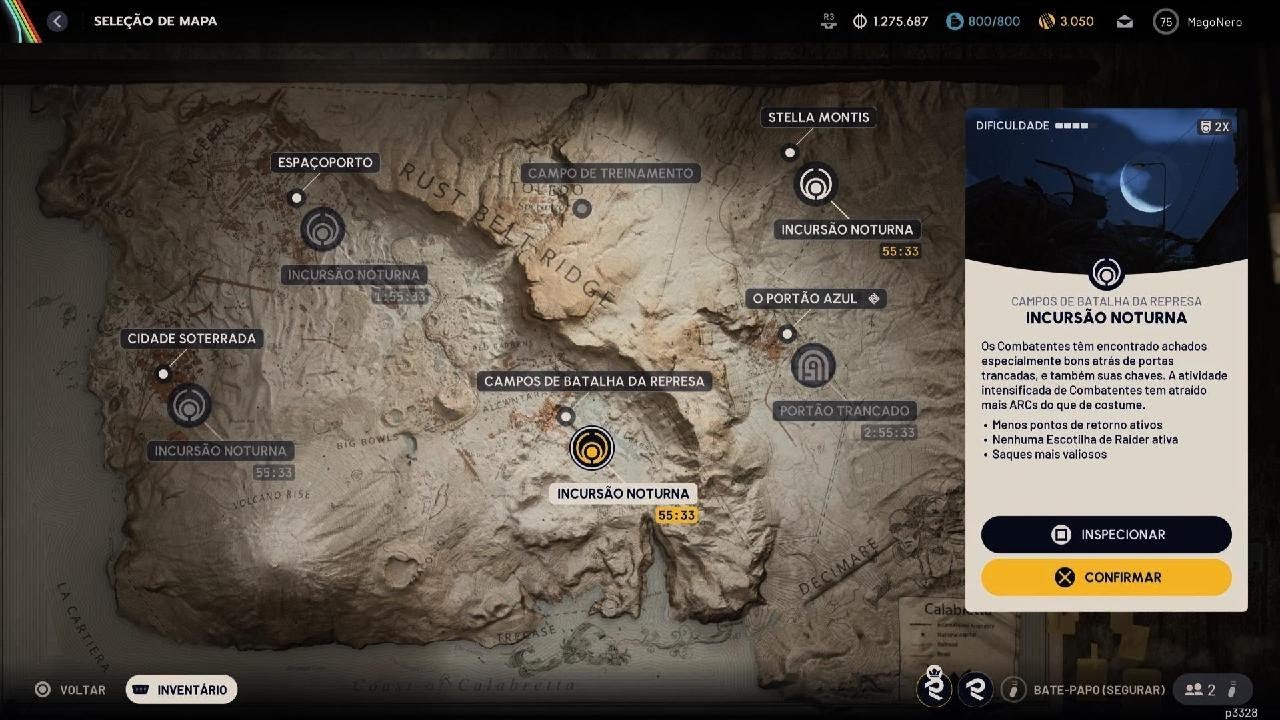Click the 'Saques mais valiosos' bullet
The height and width of the screenshot is (720, 1280).
click(x=1049, y=454)
